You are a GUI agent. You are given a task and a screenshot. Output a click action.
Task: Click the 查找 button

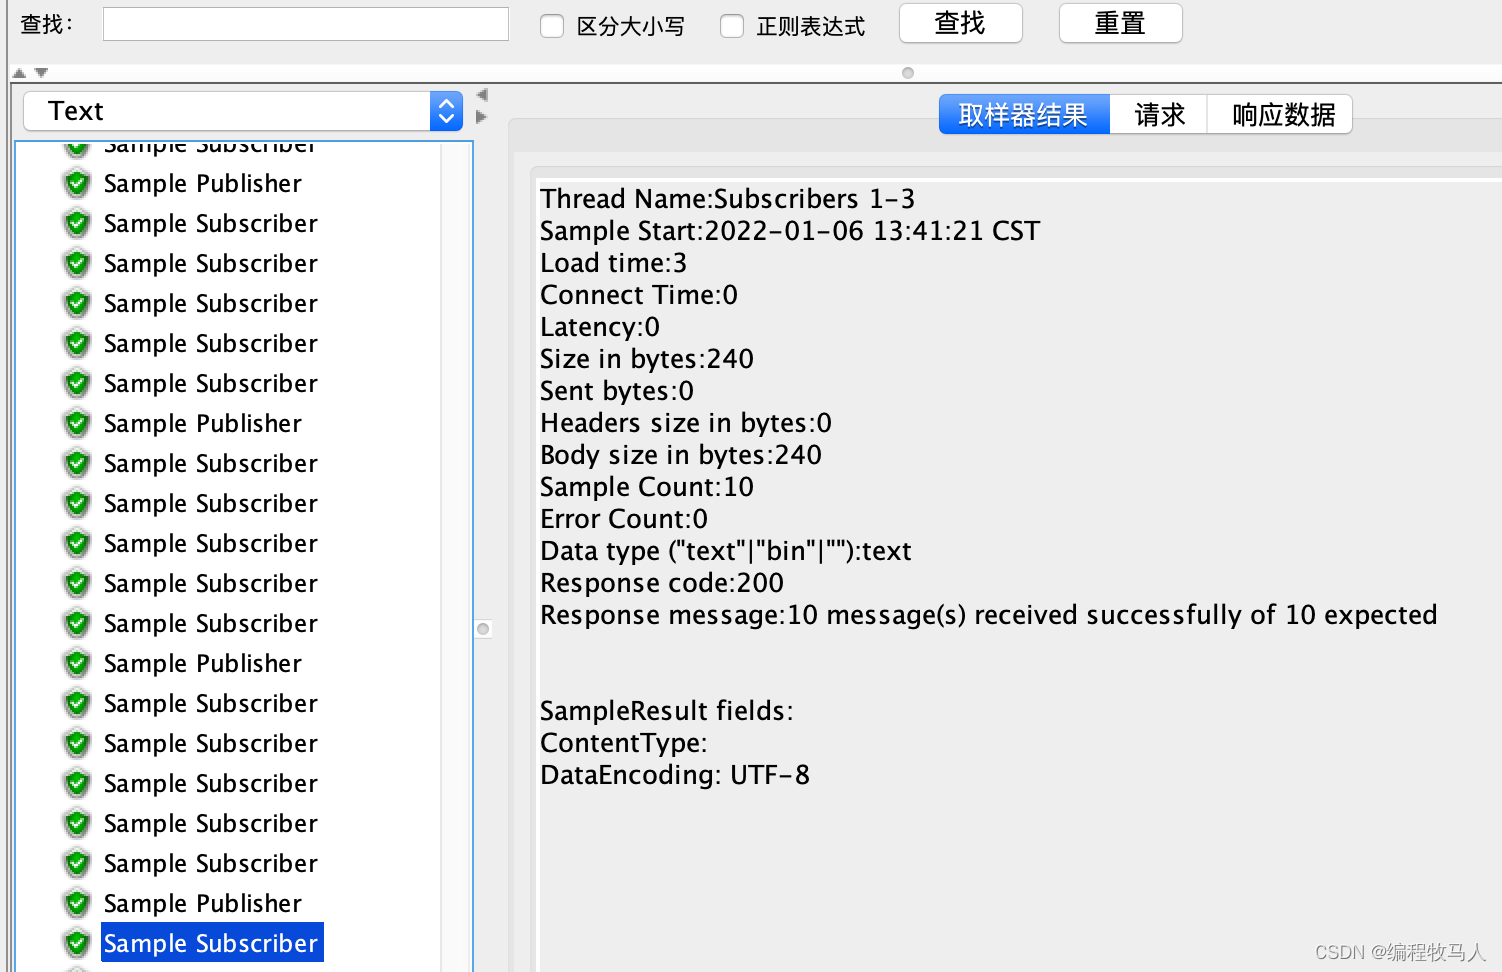[960, 23]
